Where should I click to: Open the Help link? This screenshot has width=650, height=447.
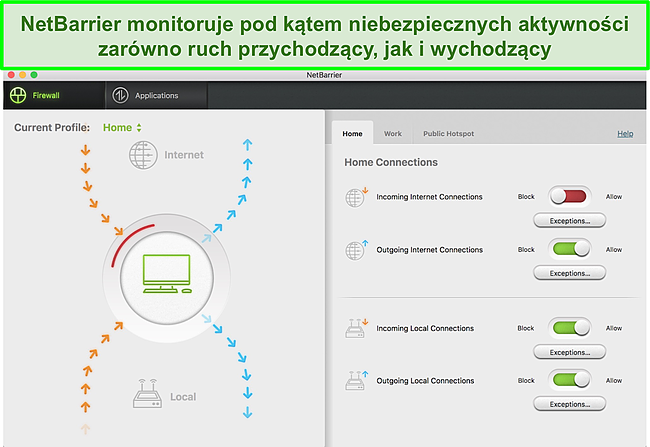(x=625, y=134)
